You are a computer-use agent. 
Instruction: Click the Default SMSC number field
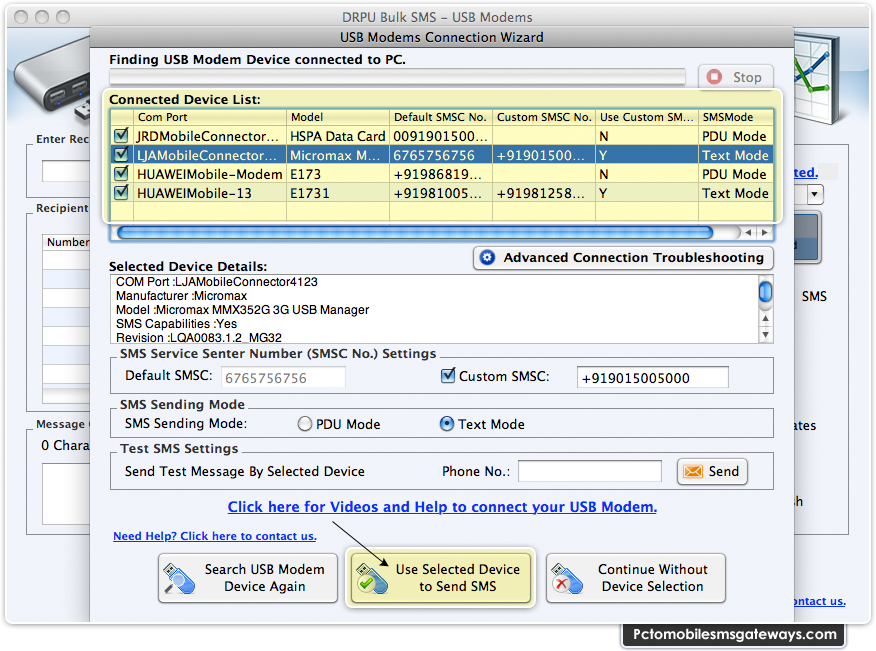click(283, 378)
